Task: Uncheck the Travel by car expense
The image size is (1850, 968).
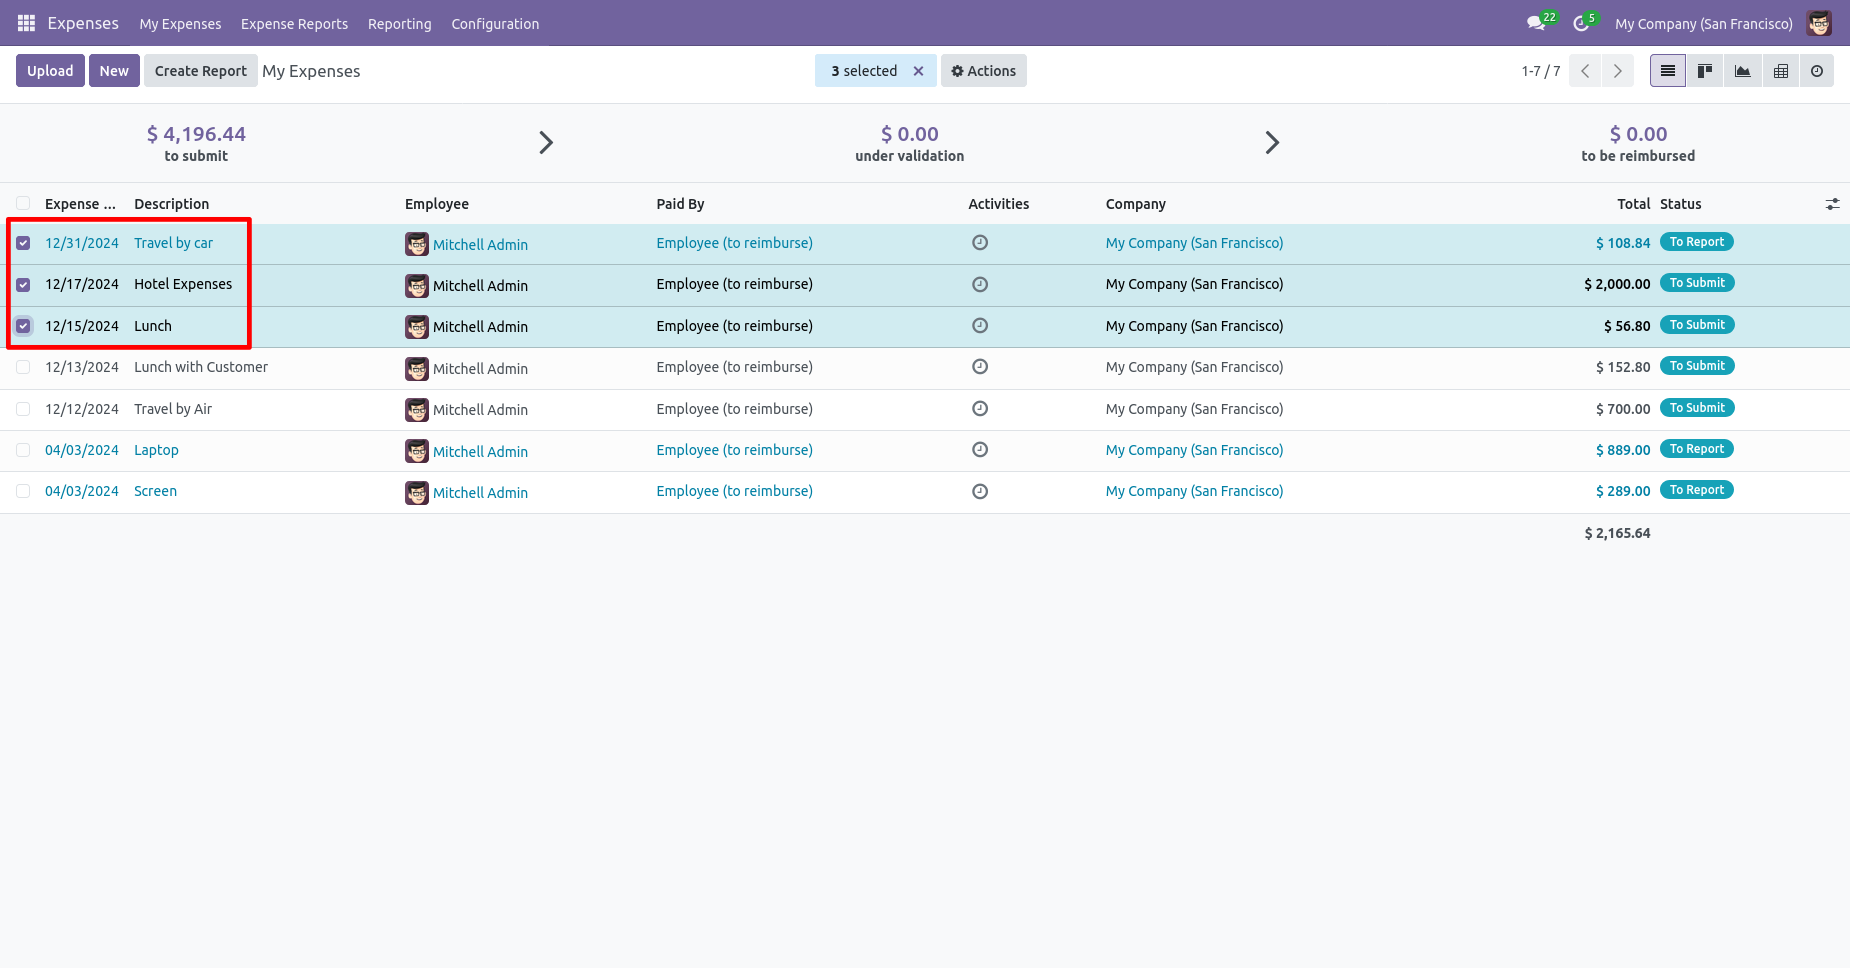Action: 23,243
